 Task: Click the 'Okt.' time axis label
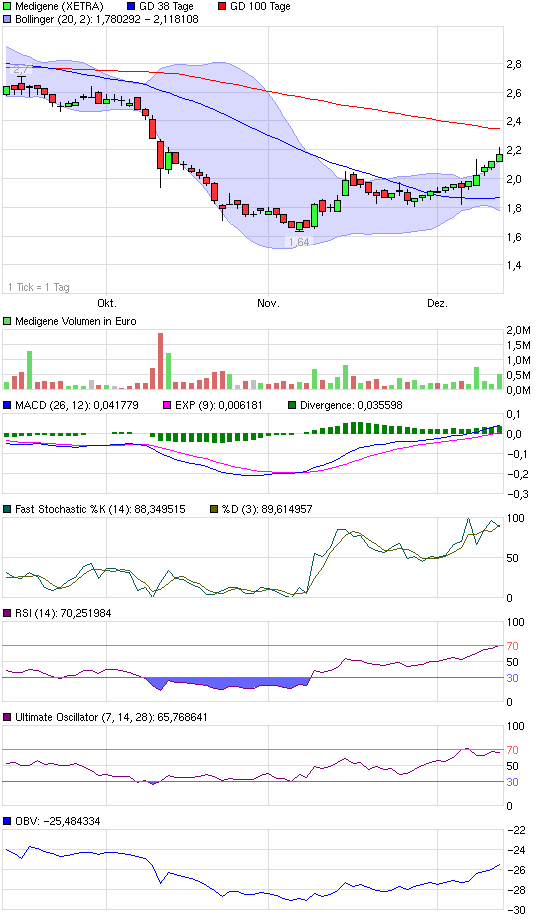(107, 303)
